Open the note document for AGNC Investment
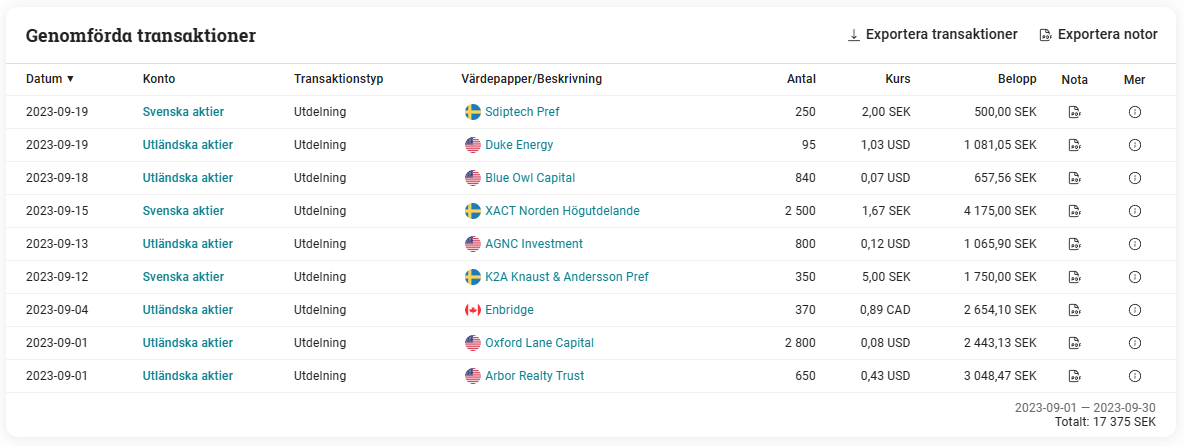Image resolution: width=1184 pixels, height=446 pixels. tap(1074, 244)
